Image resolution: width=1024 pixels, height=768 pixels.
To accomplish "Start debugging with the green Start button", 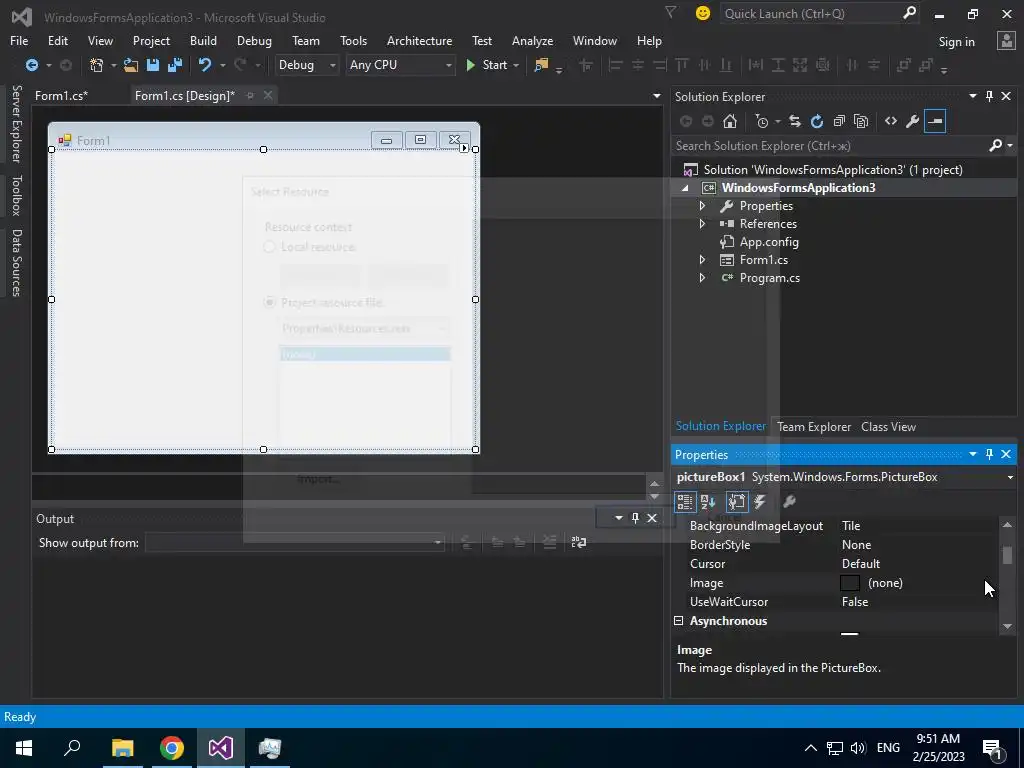I will pos(488,65).
